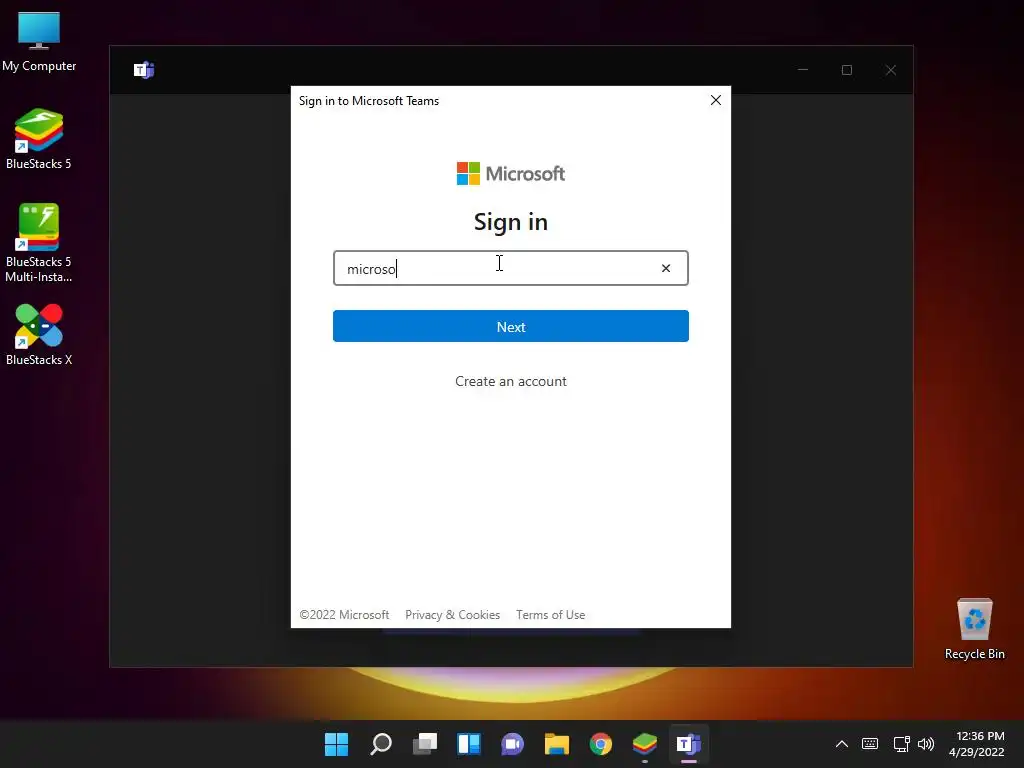Show hidden system tray icons

pos(842,744)
